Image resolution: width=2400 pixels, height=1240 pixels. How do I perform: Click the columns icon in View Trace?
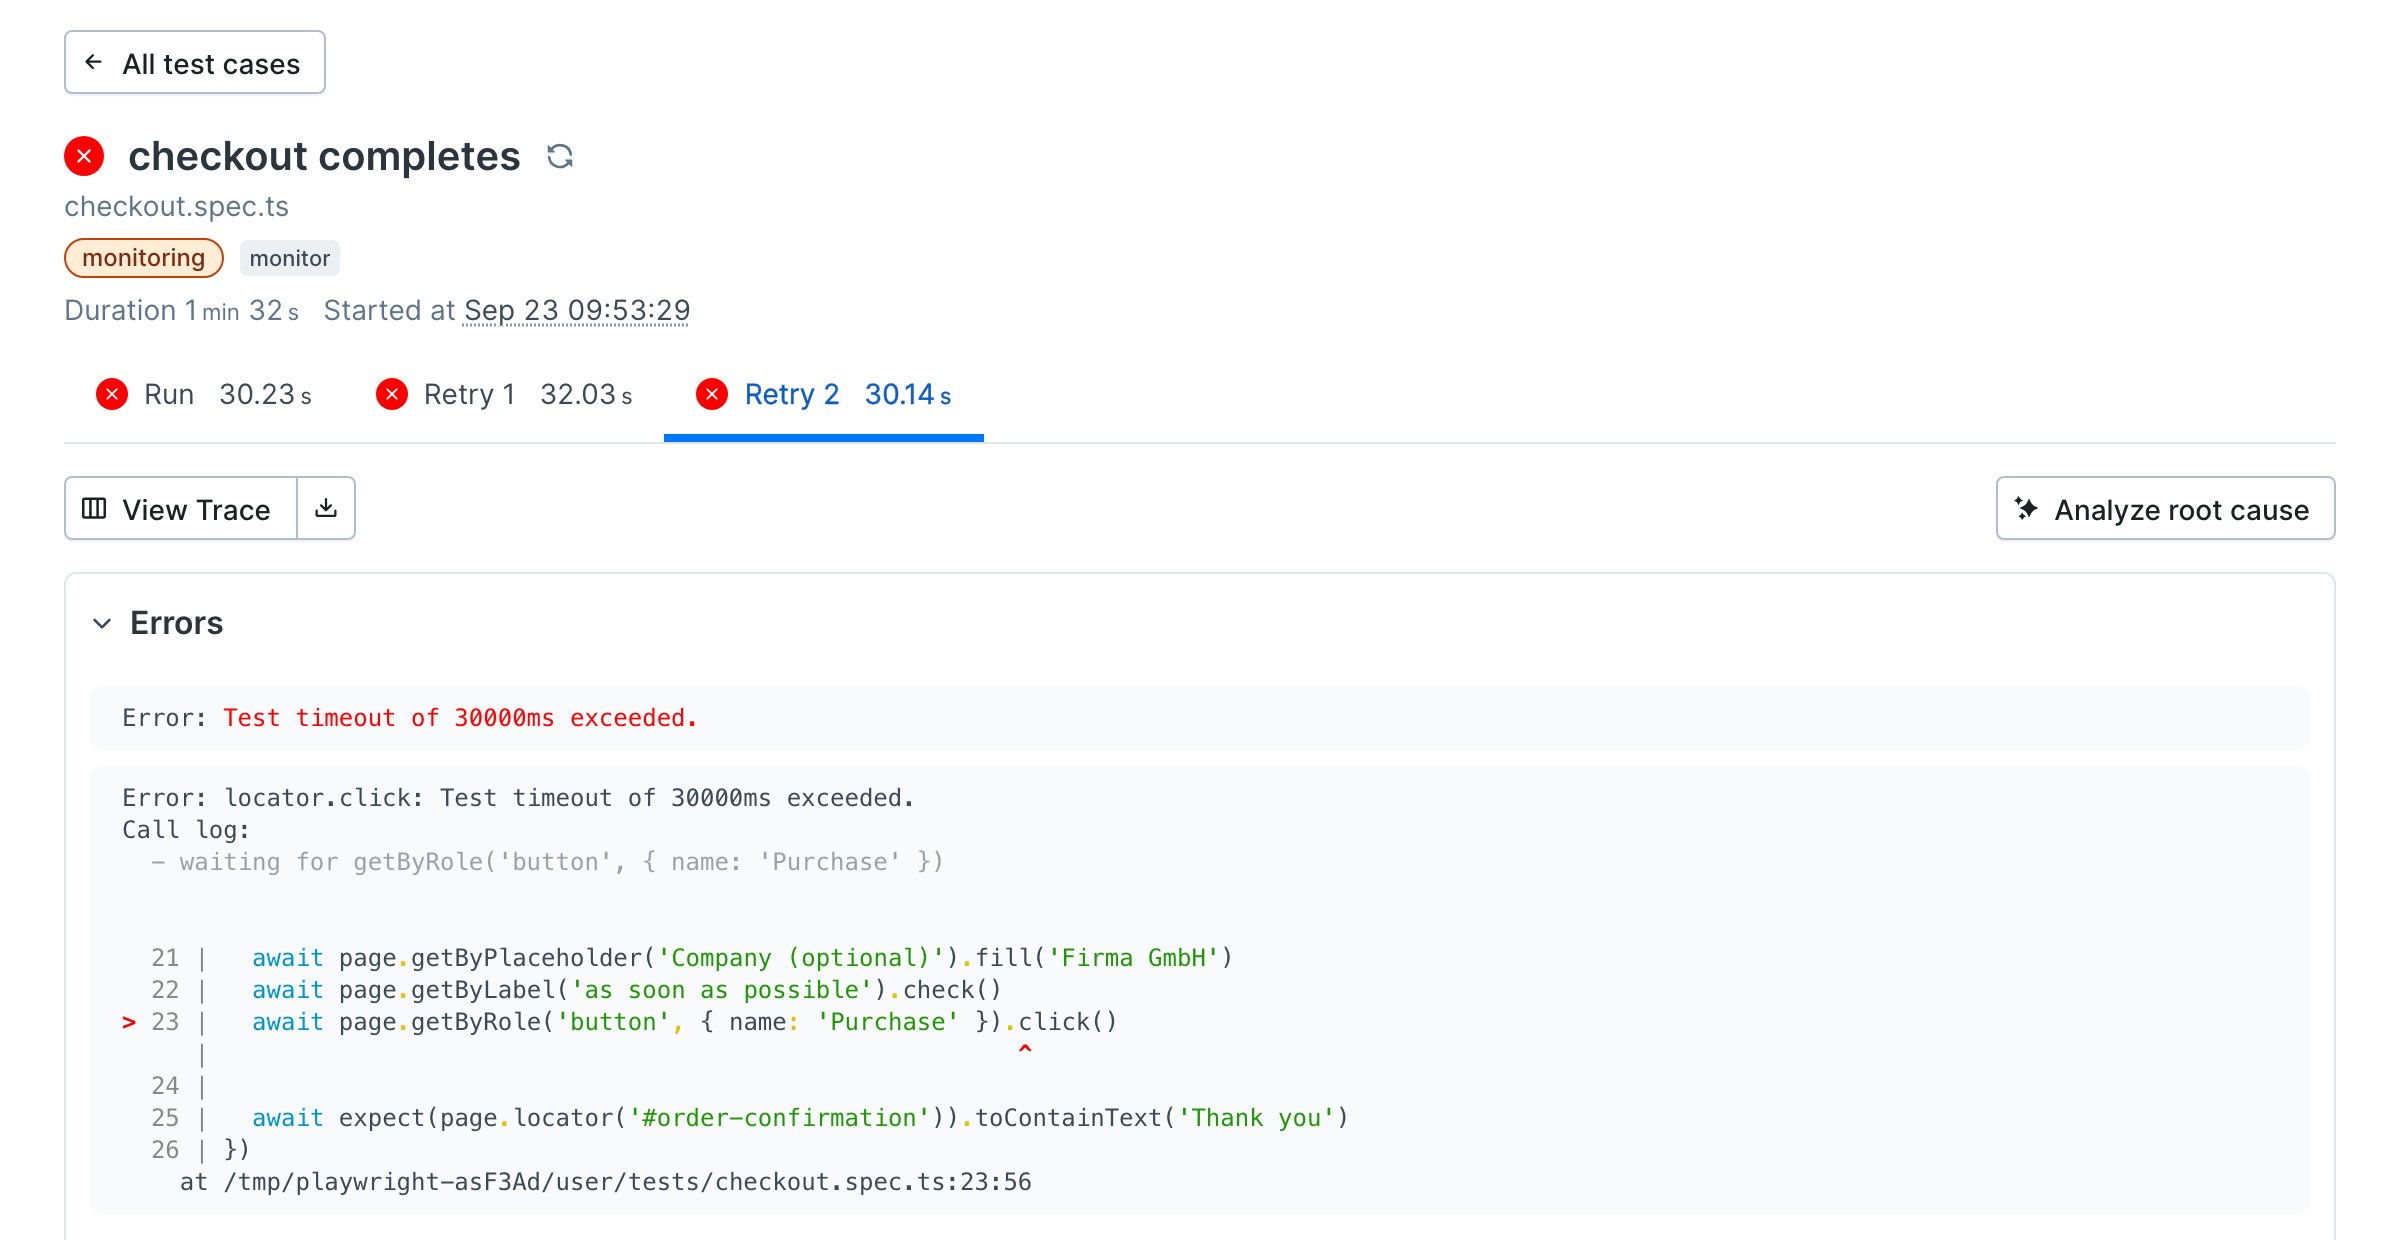(x=94, y=509)
